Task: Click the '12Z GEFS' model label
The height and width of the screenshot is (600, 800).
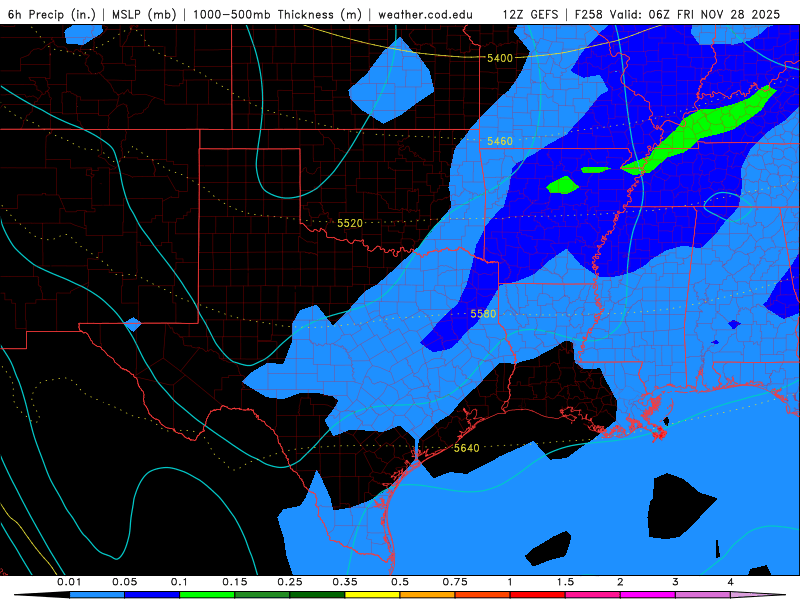Action: [x=530, y=14]
